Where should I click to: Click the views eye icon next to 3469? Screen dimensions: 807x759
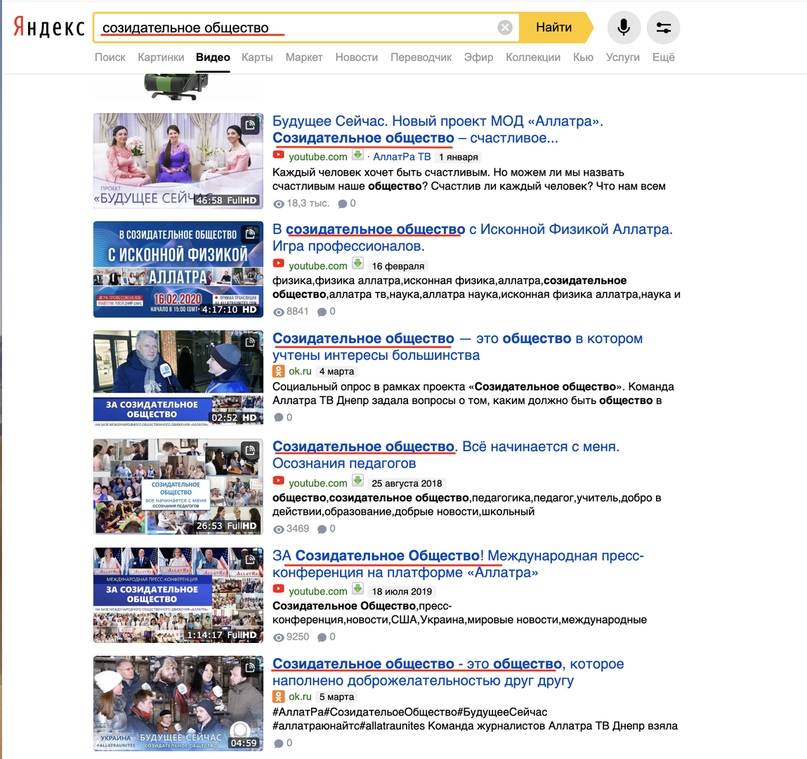click(x=278, y=529)
